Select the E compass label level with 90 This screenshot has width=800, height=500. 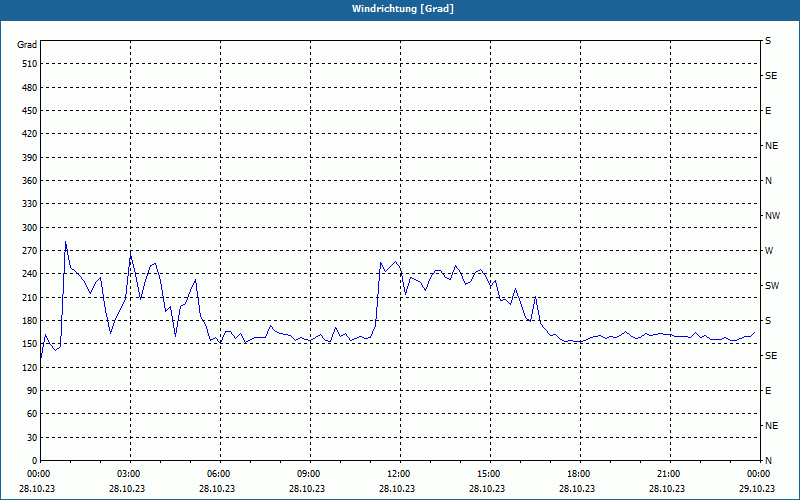coord(768,390)
